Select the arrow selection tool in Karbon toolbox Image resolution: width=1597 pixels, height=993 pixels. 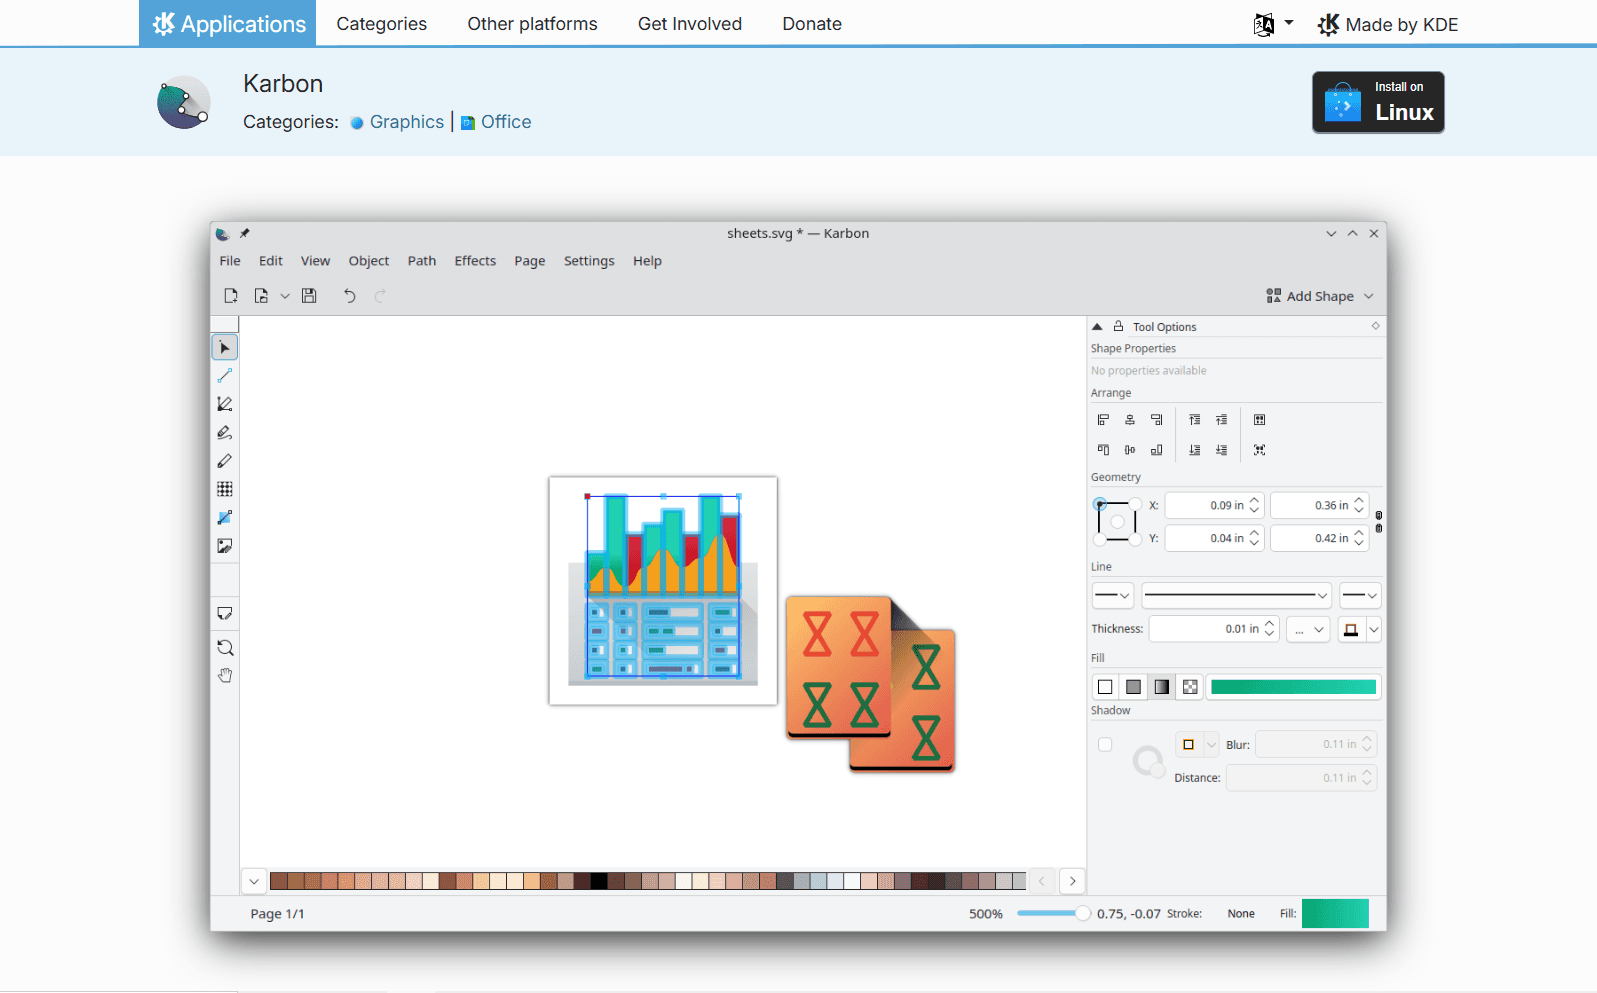[x=224, y=347]
